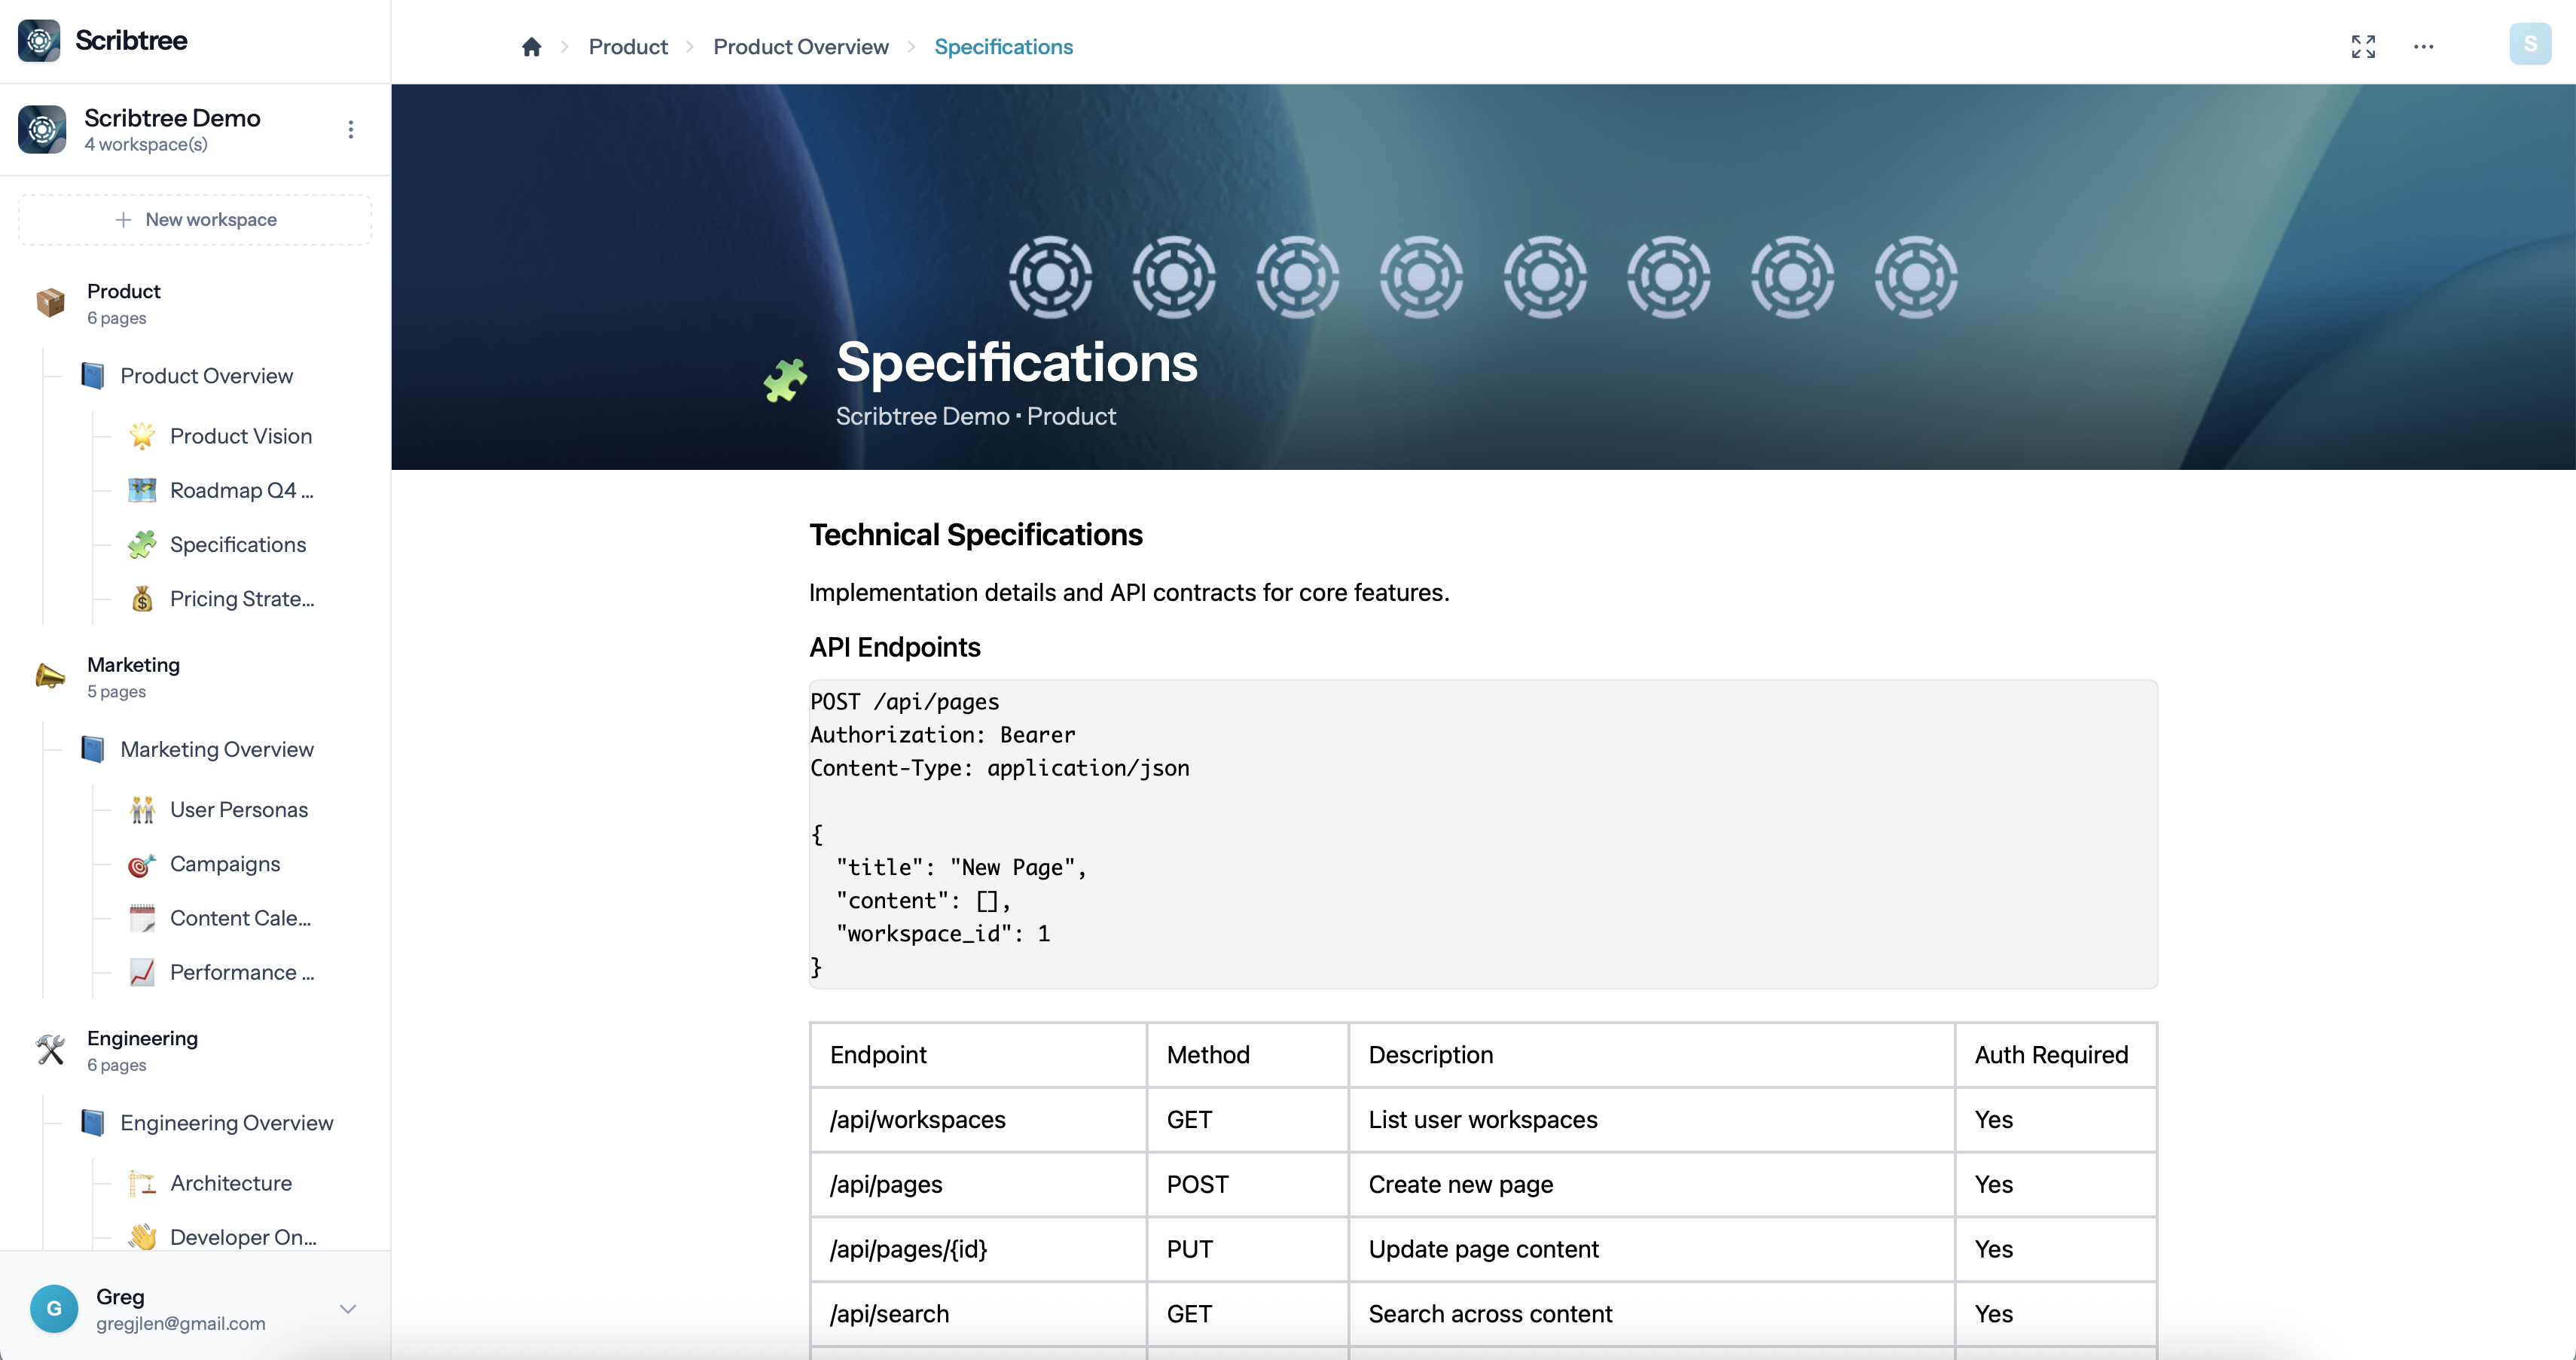
Task: Open Scribtree Demo vertical dots menu
Action: point(350,130)
